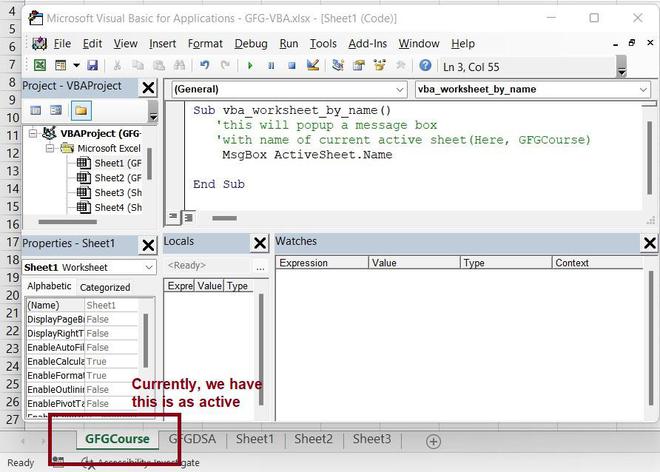Image resolution: width=660 pixels, height=472 pixels.
Task: Click the Project tree horizontal scrollbar
Action: [67, 221]
